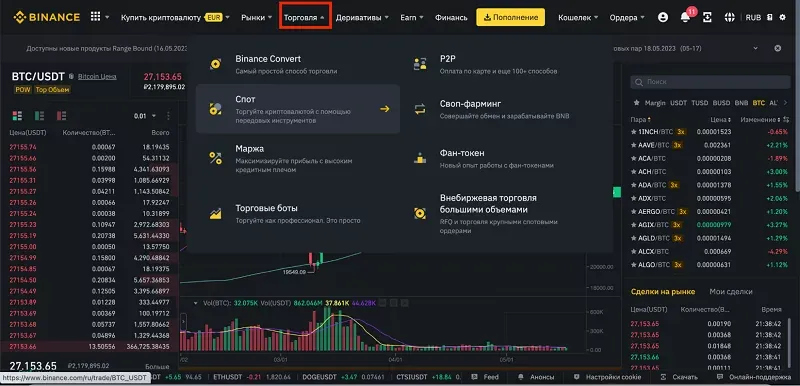Image resolution: width=800 pixels, height=386 pixels.
Task: Click the BTC/USDT info icon
Action: pos(71,76)
